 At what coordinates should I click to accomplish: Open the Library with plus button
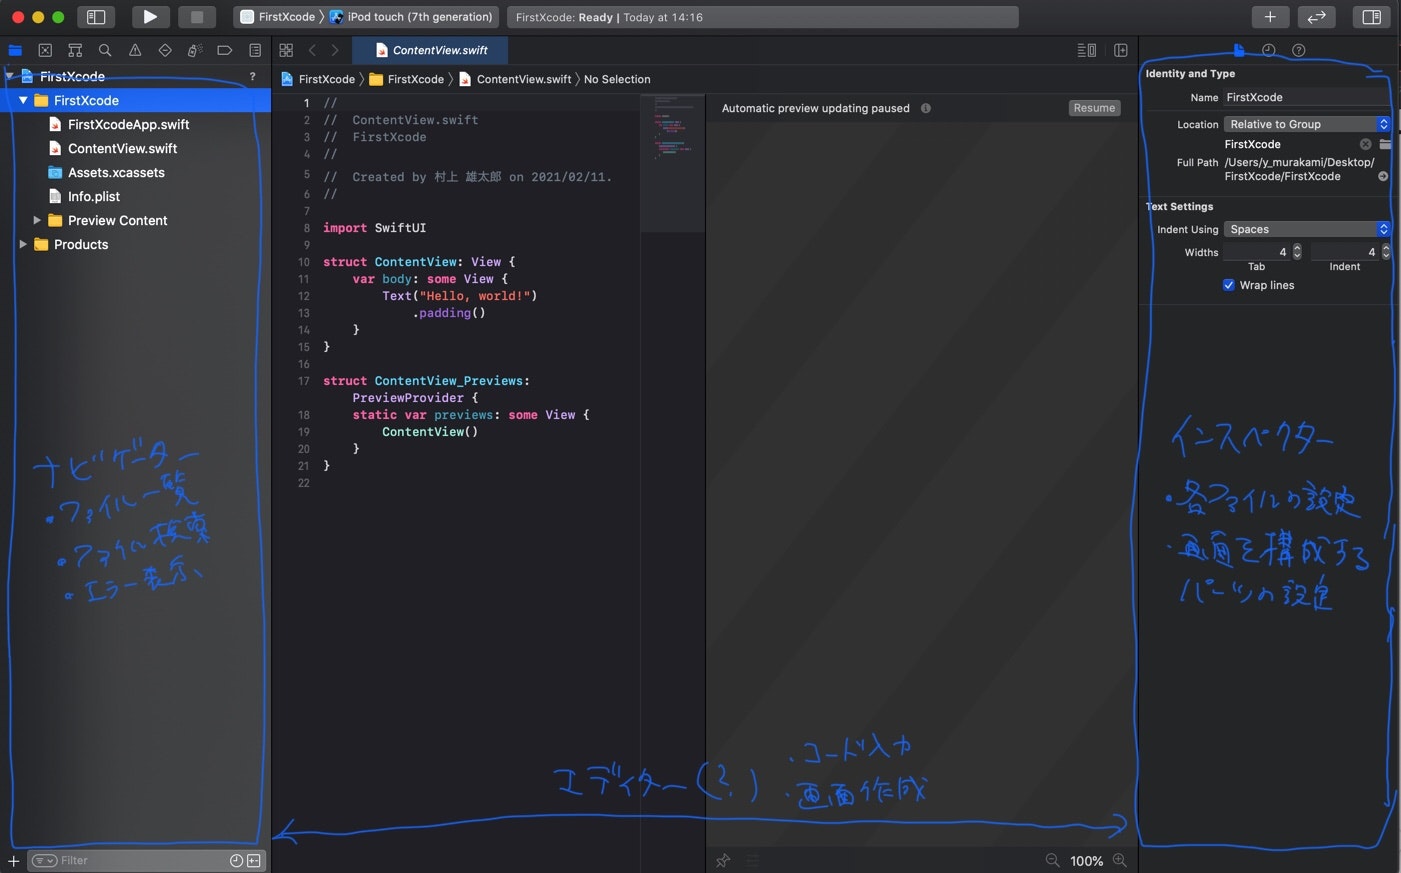tap(1270, 17)
